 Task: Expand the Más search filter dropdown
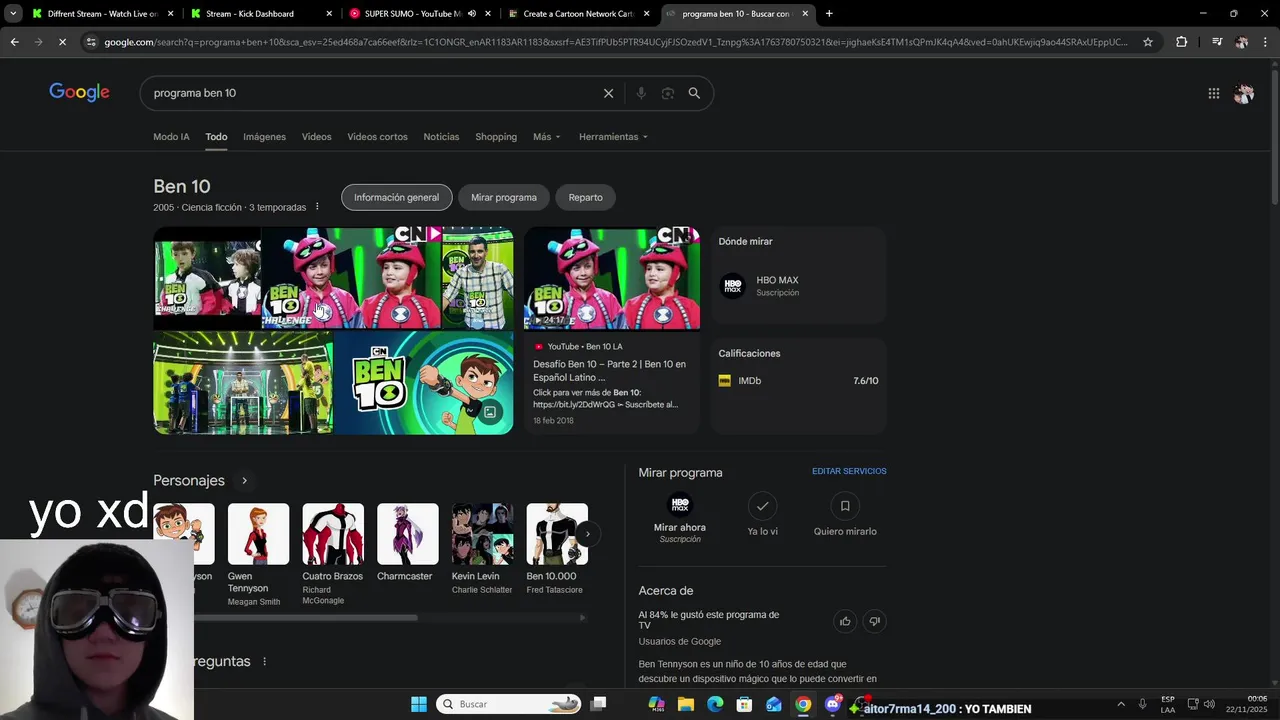(x=547, y=137)
